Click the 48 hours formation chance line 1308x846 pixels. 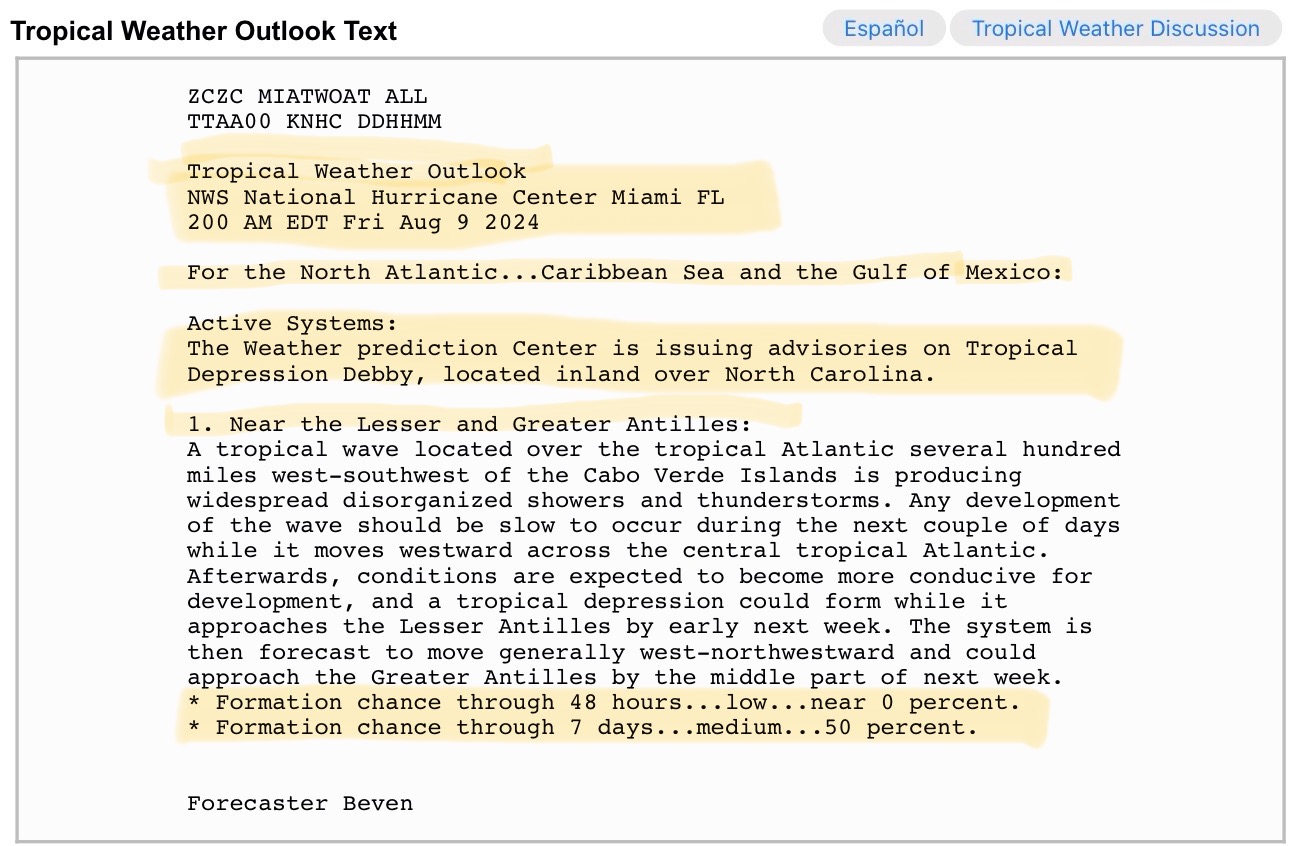(604, 702)
